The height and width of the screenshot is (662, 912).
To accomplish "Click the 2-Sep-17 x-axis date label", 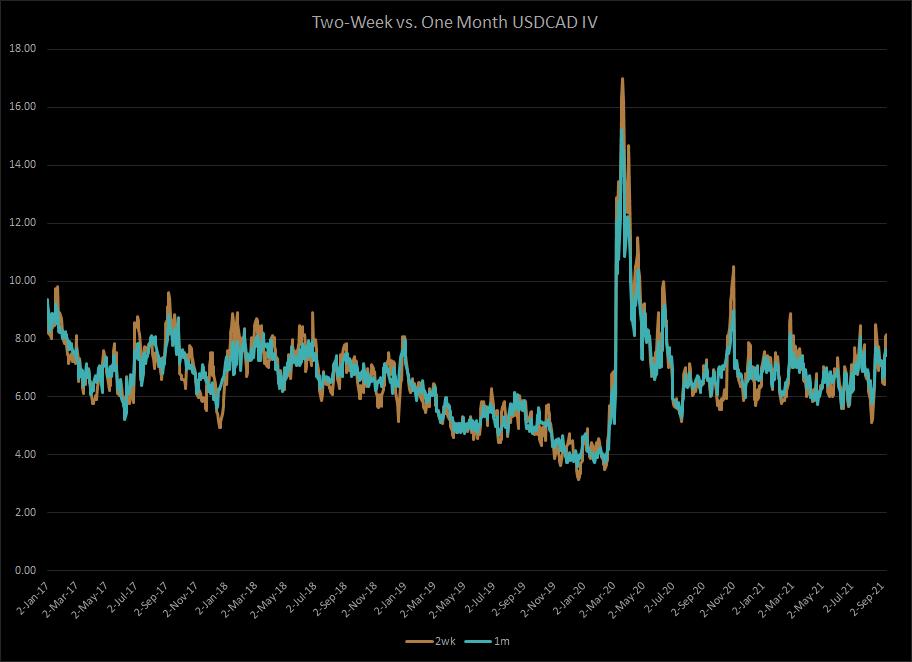I will coord(150,598).
